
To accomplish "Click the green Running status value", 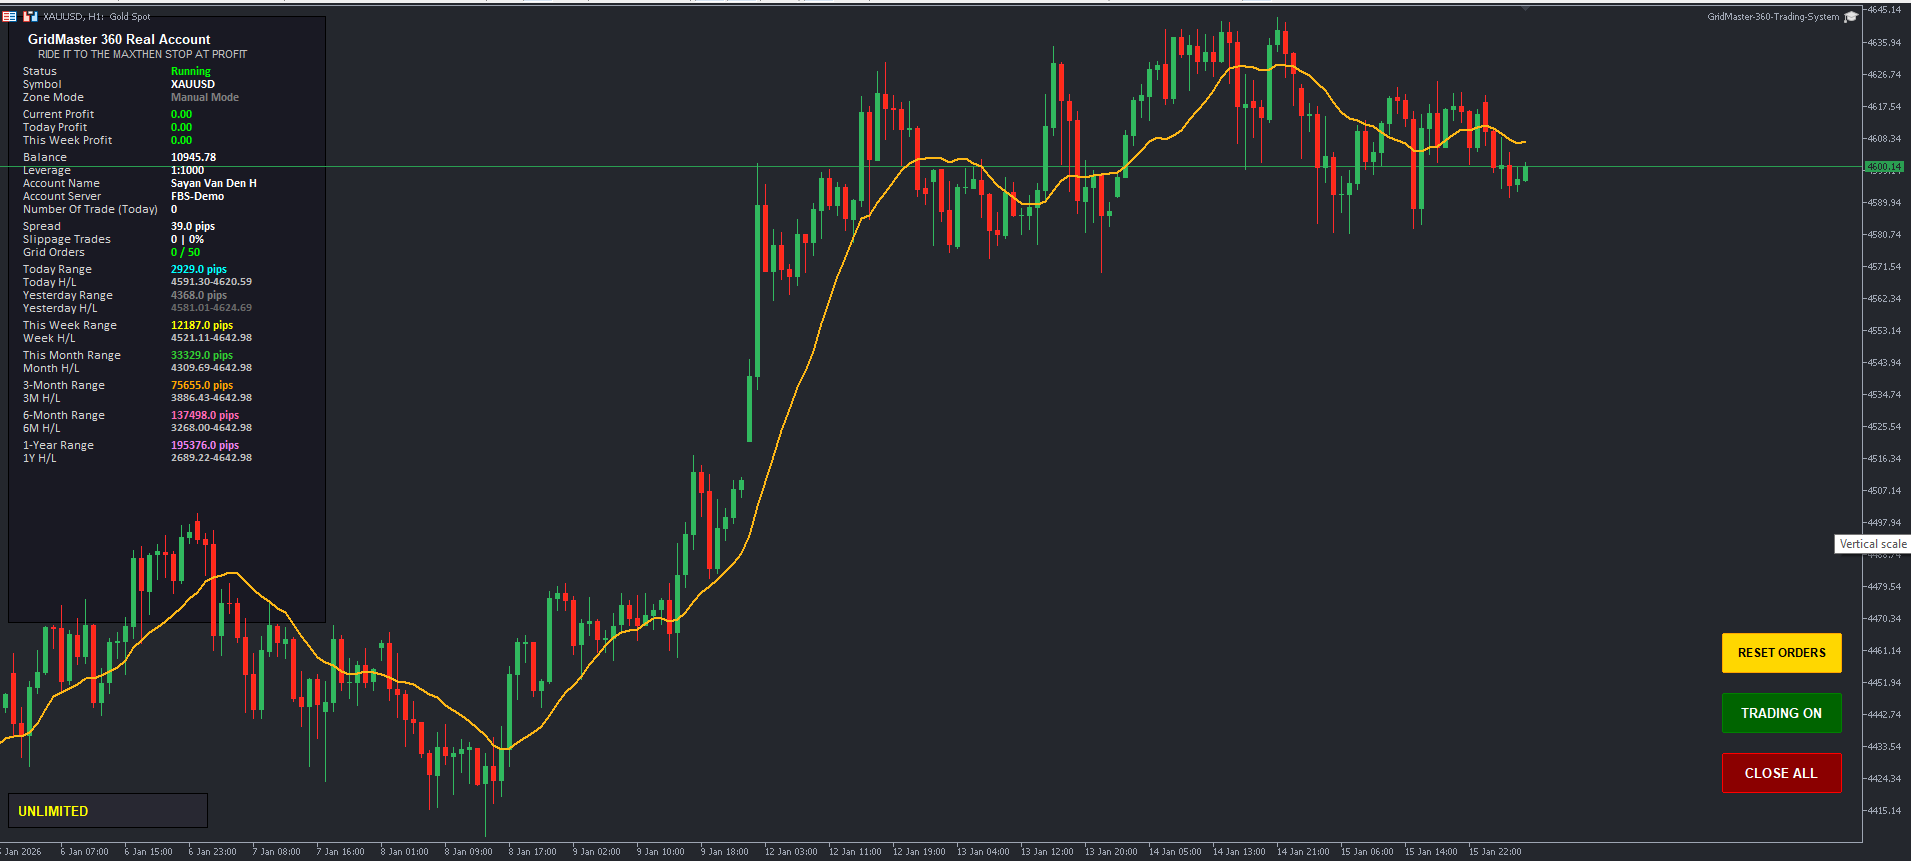I will coord(191,71).
